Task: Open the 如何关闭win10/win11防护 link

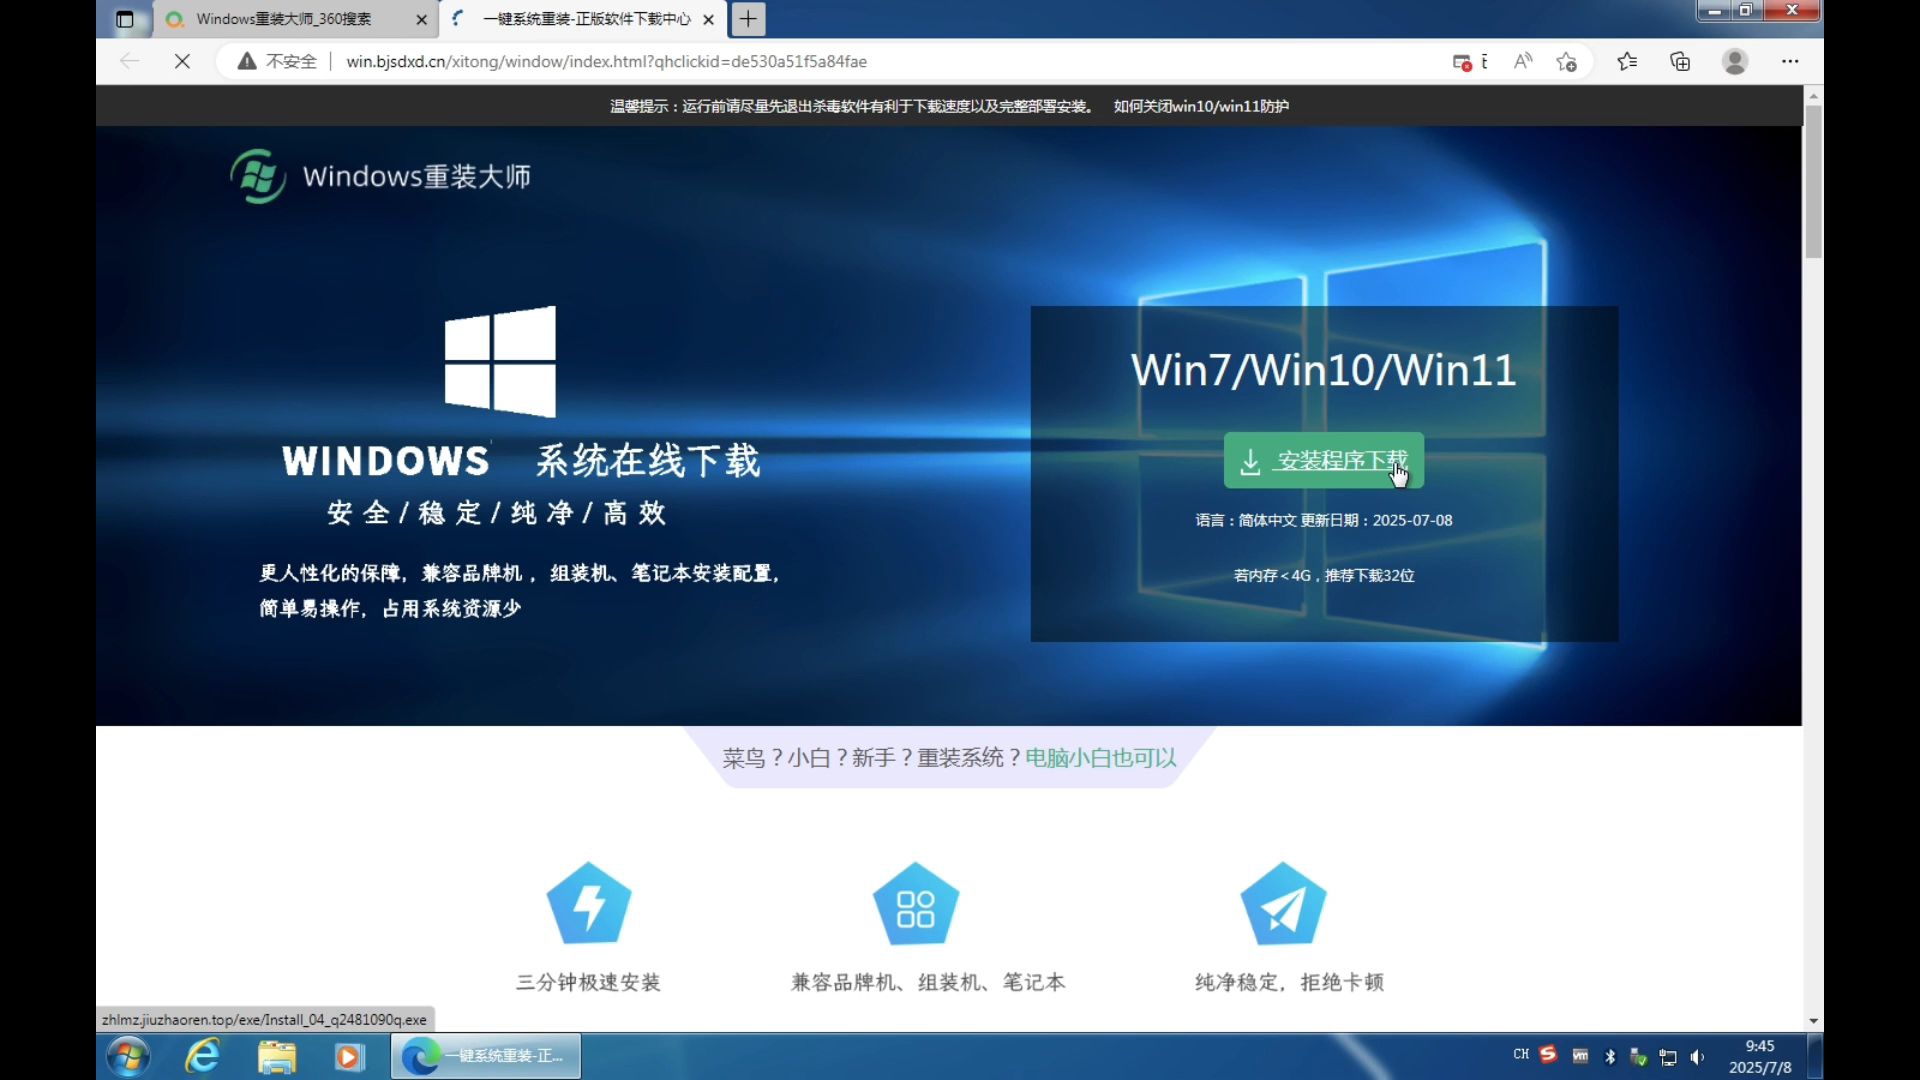Action: pos(1201,106)
